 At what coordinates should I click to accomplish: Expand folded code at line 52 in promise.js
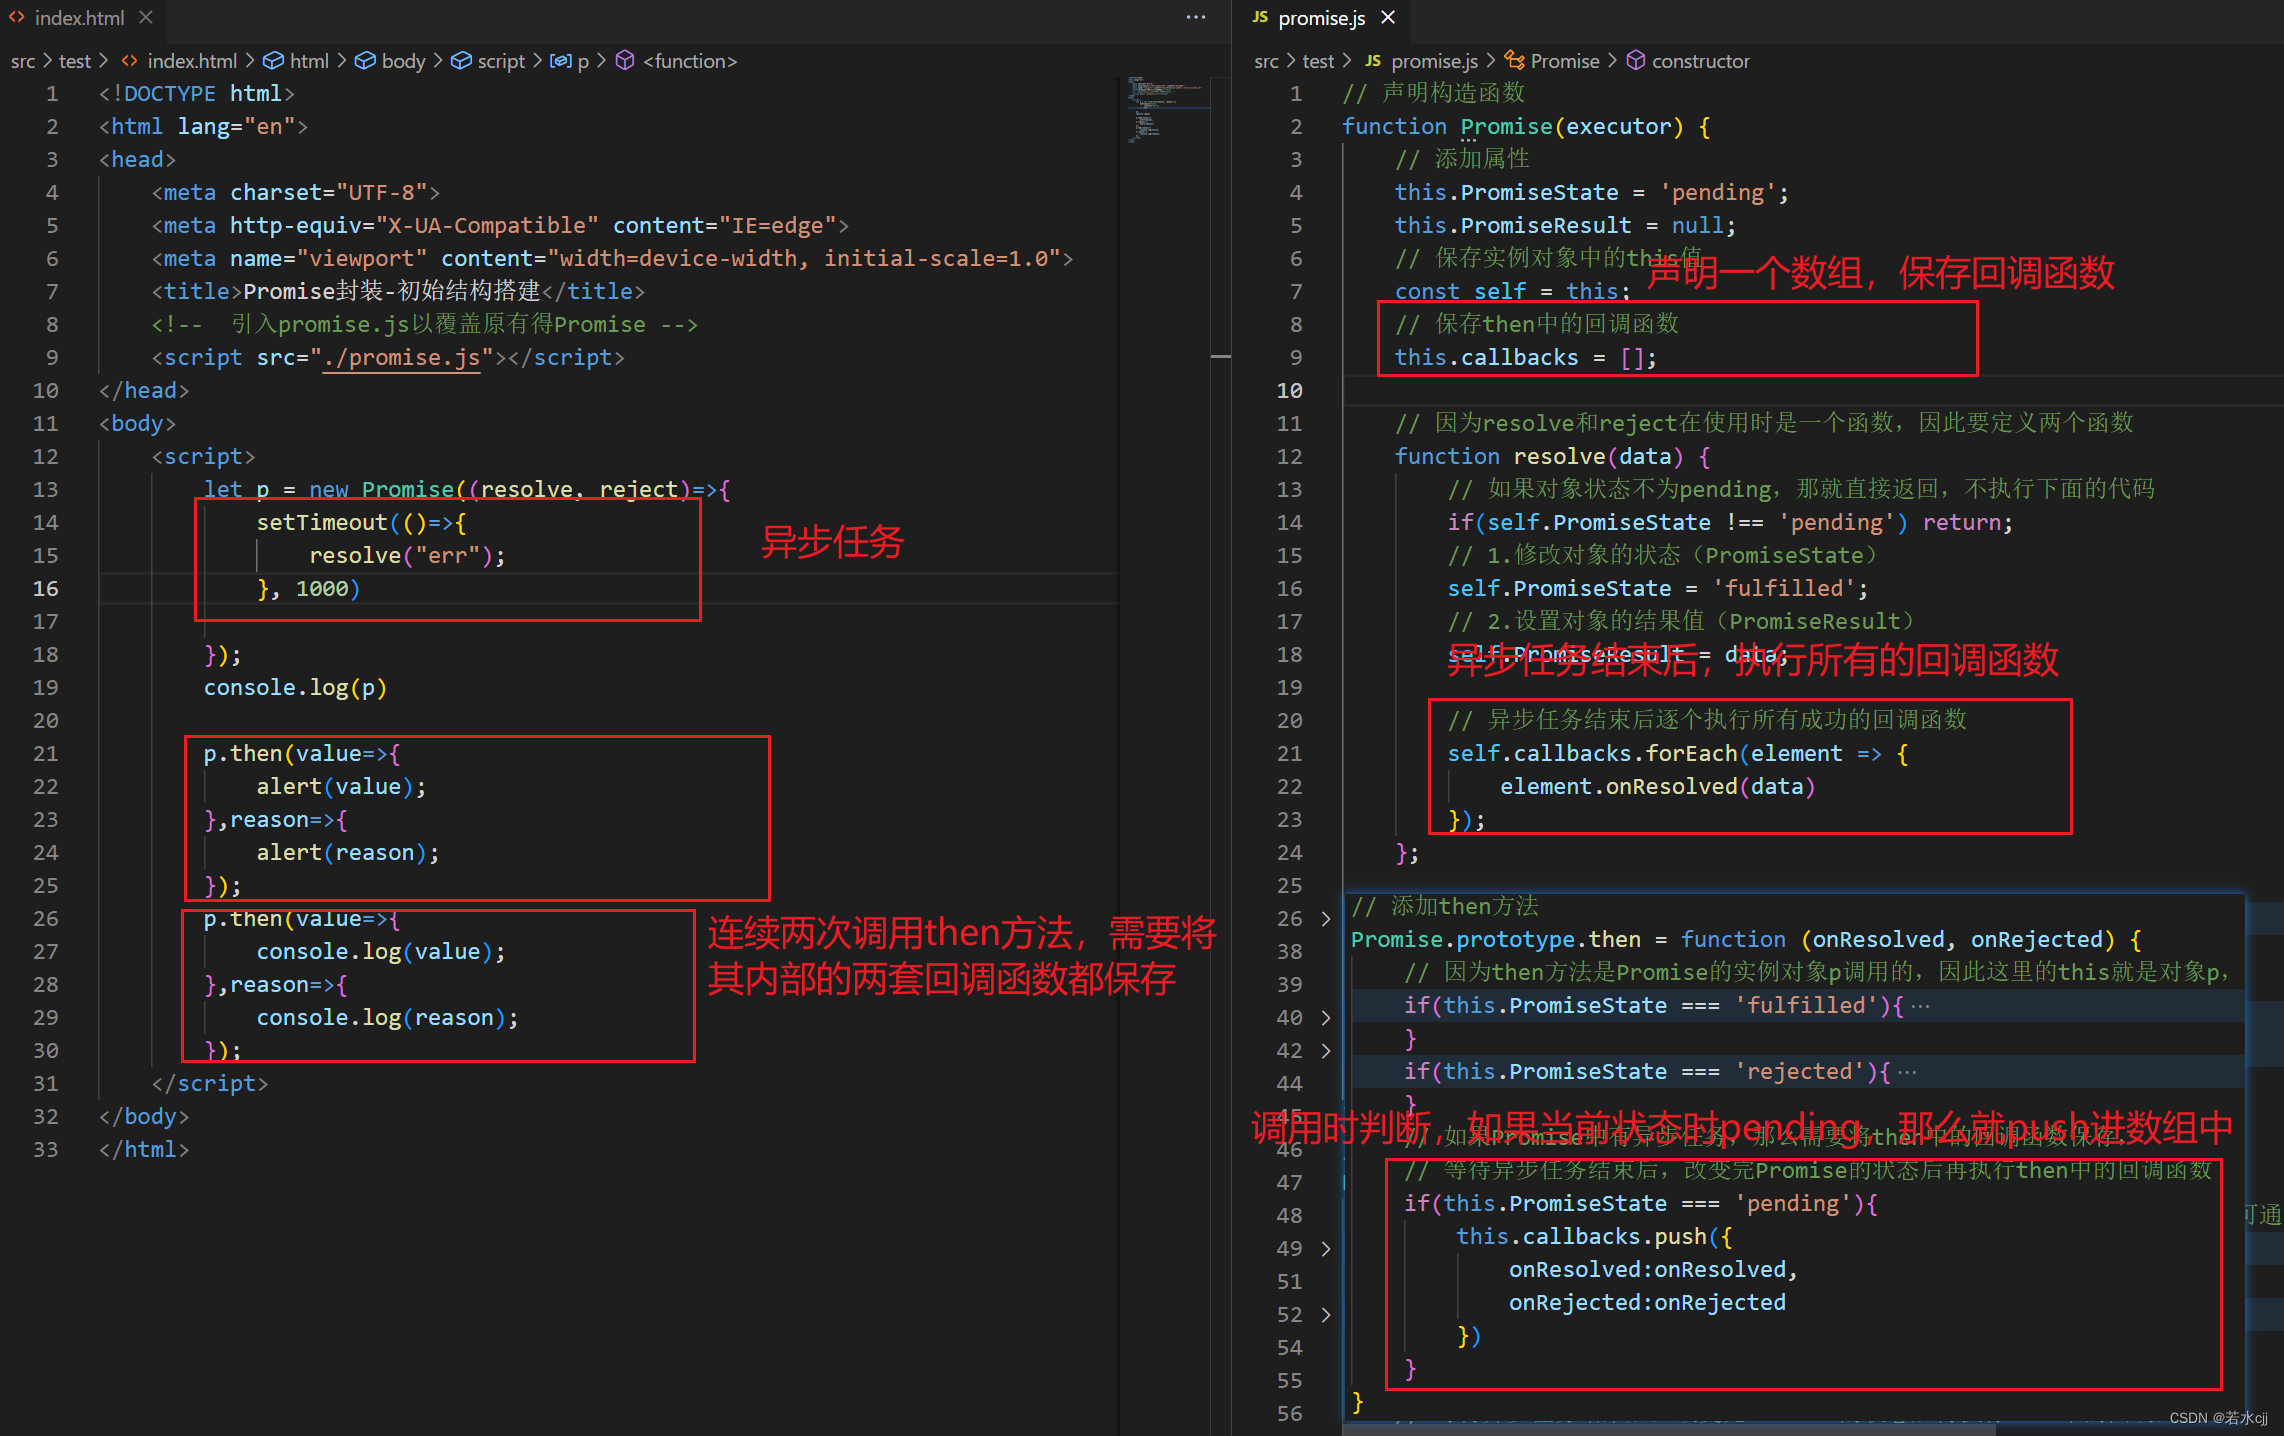(1326, 1315)
